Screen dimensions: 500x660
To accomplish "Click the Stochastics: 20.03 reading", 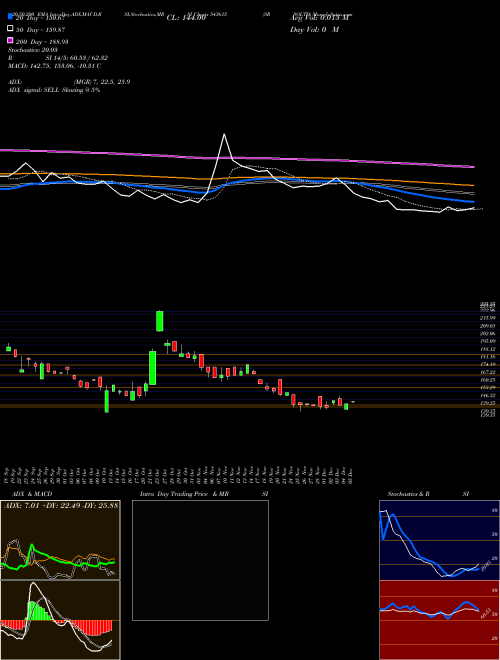I will pos(32,50).
